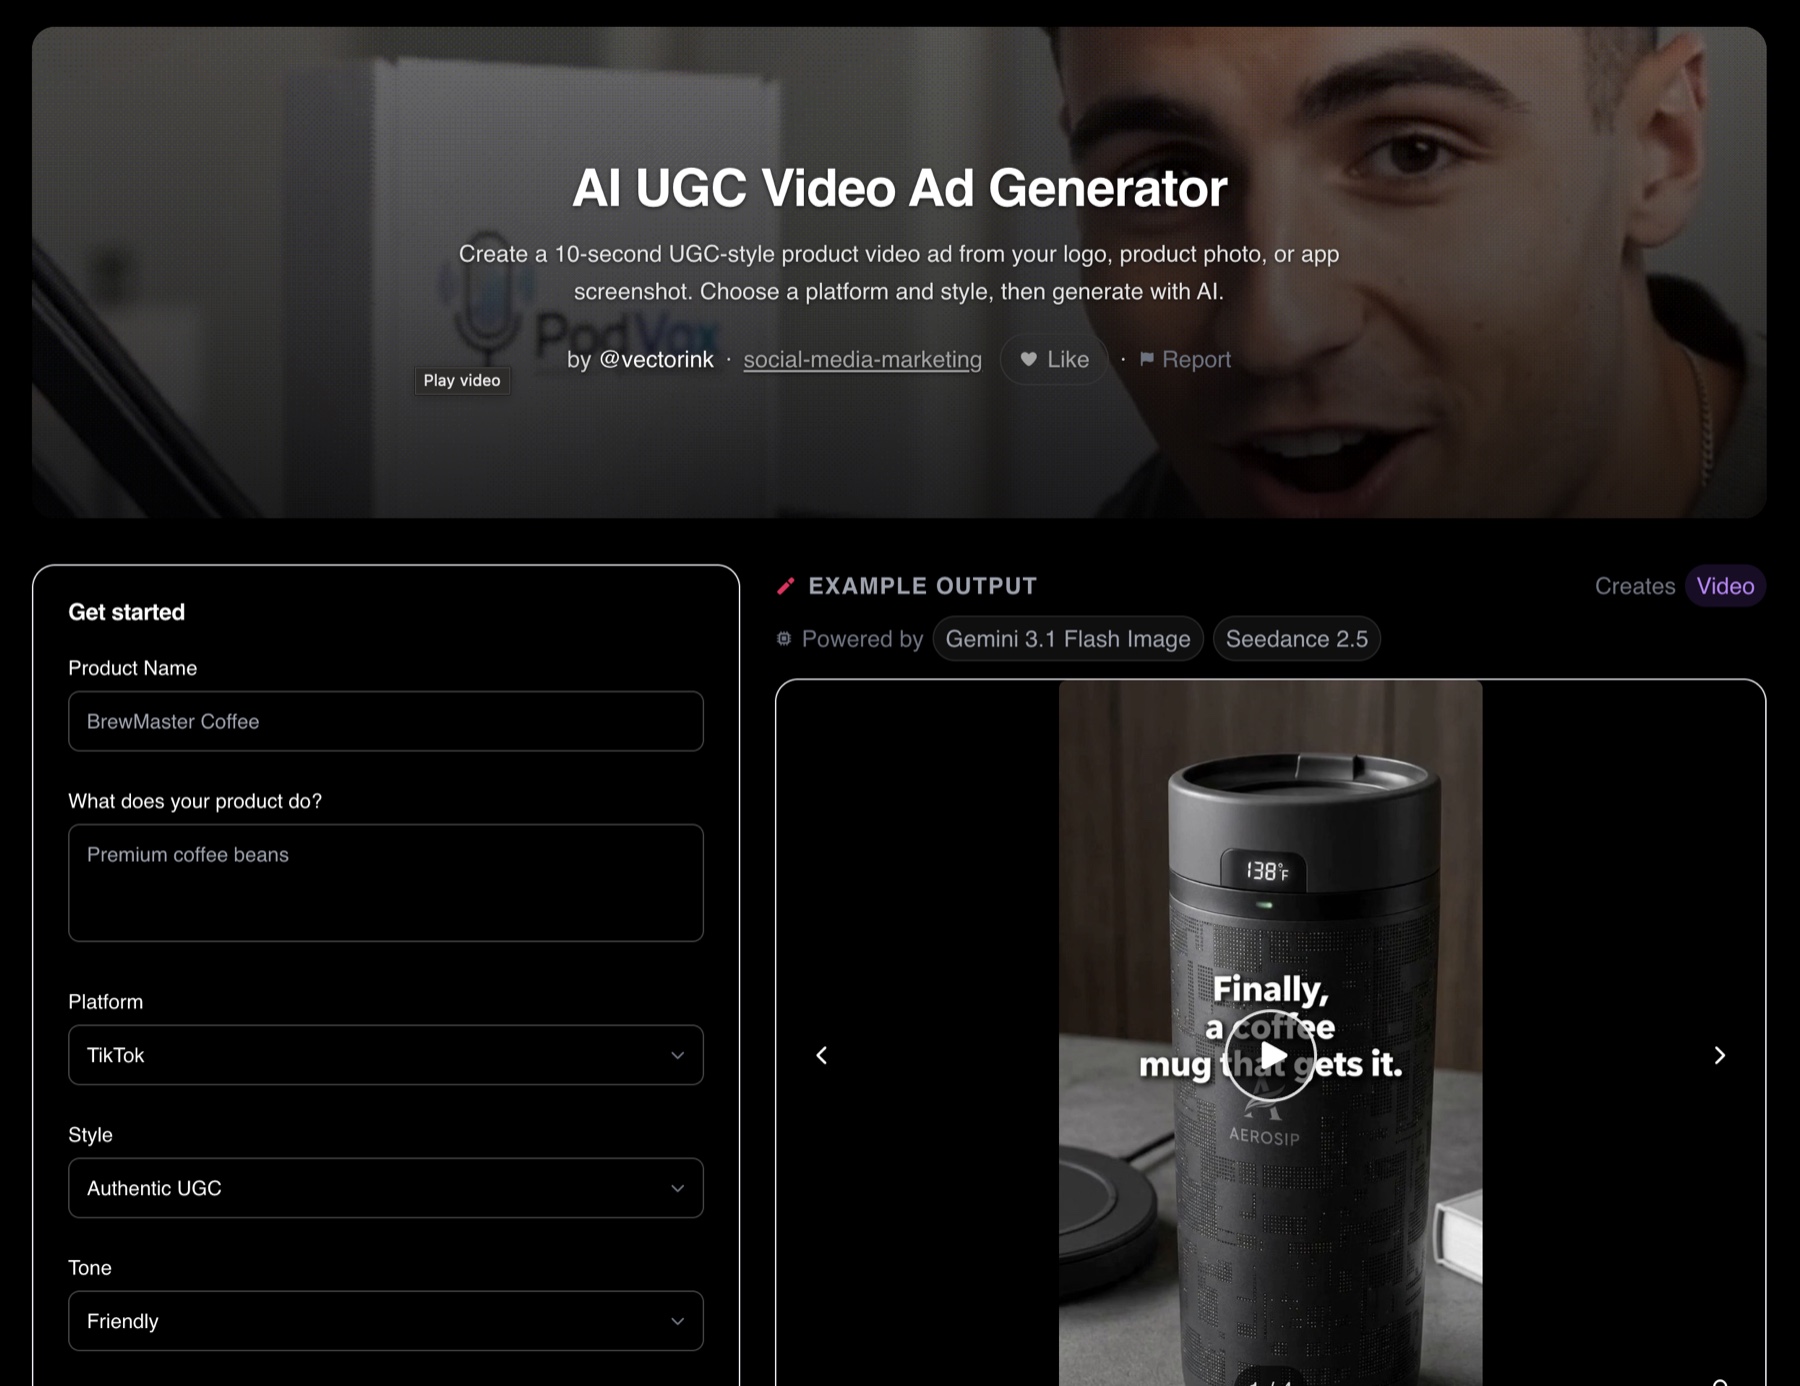Screen dimensions: 1800x1386
Task: Go to the previous example output
Action: click(822, 1055)
